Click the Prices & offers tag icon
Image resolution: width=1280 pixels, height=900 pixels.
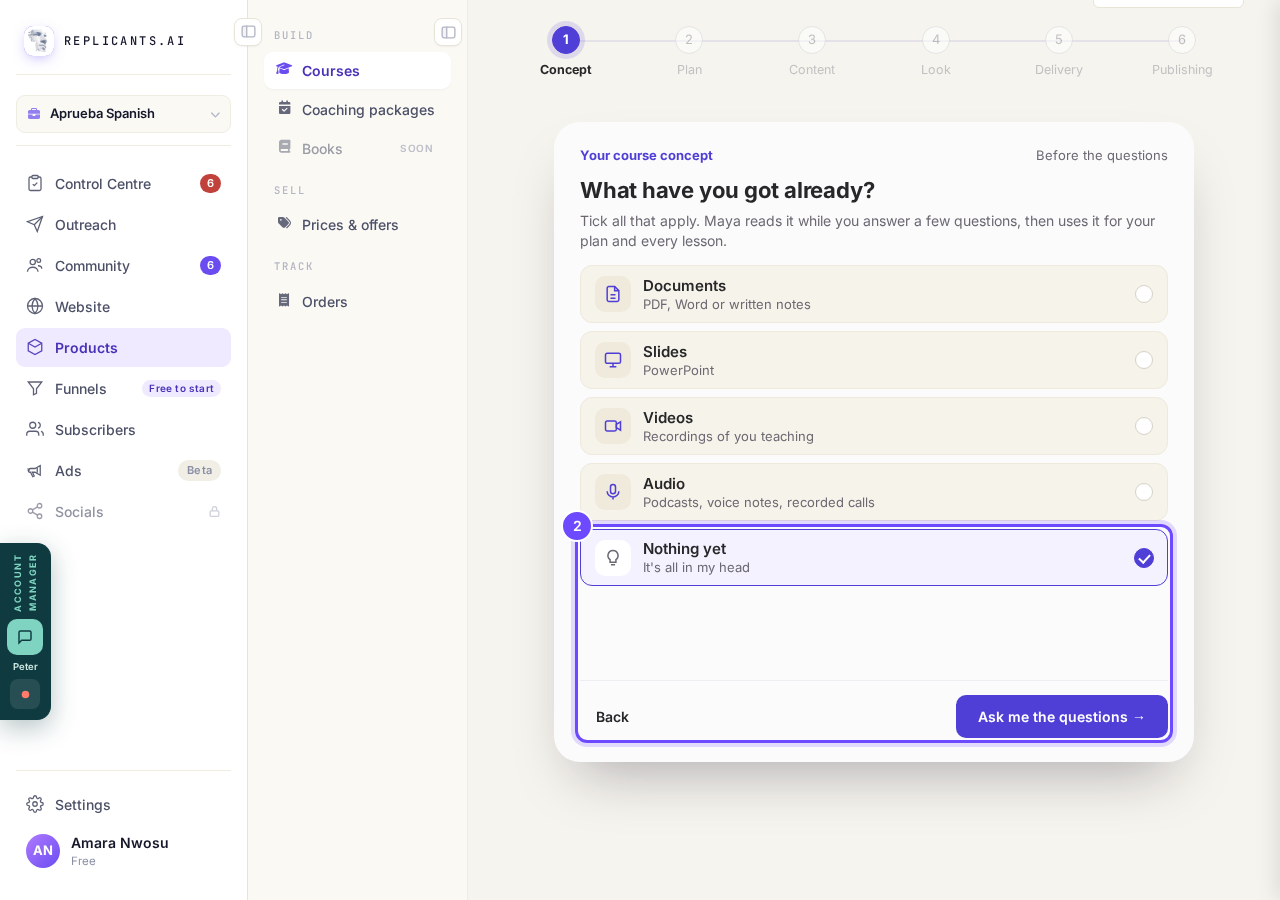[x=285, y=223]
